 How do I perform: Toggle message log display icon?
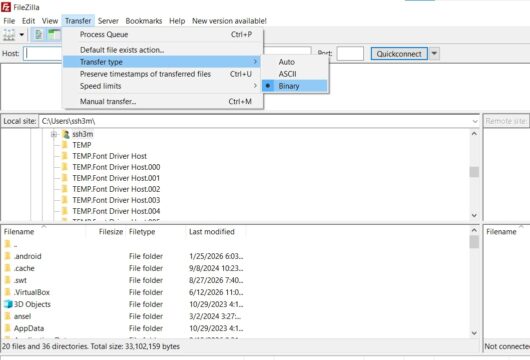[x=39, y=34]
